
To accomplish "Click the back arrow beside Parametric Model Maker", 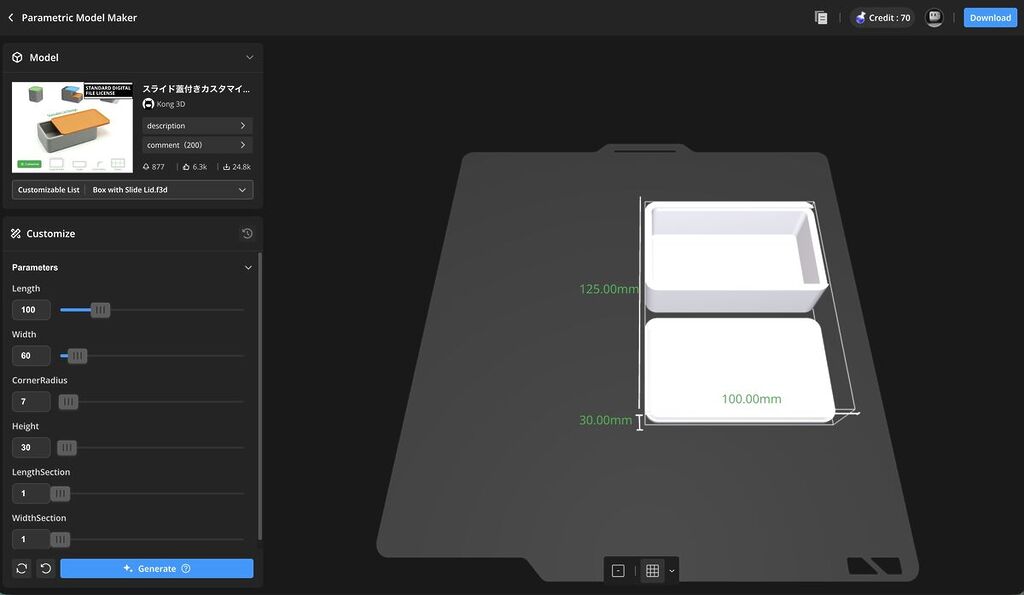I will [x=11, y=18].
